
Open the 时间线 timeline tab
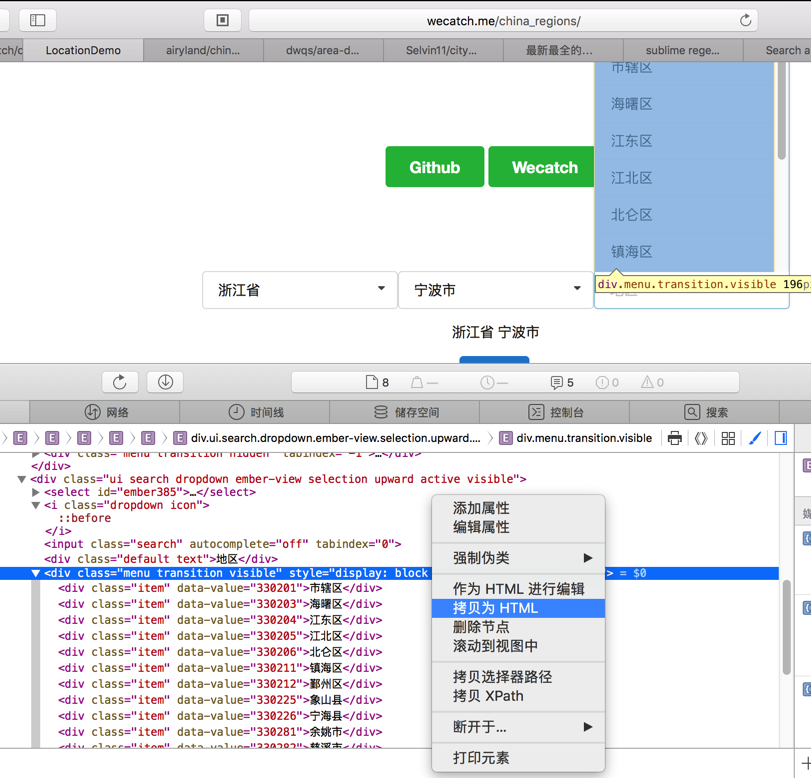click(254, 412)
